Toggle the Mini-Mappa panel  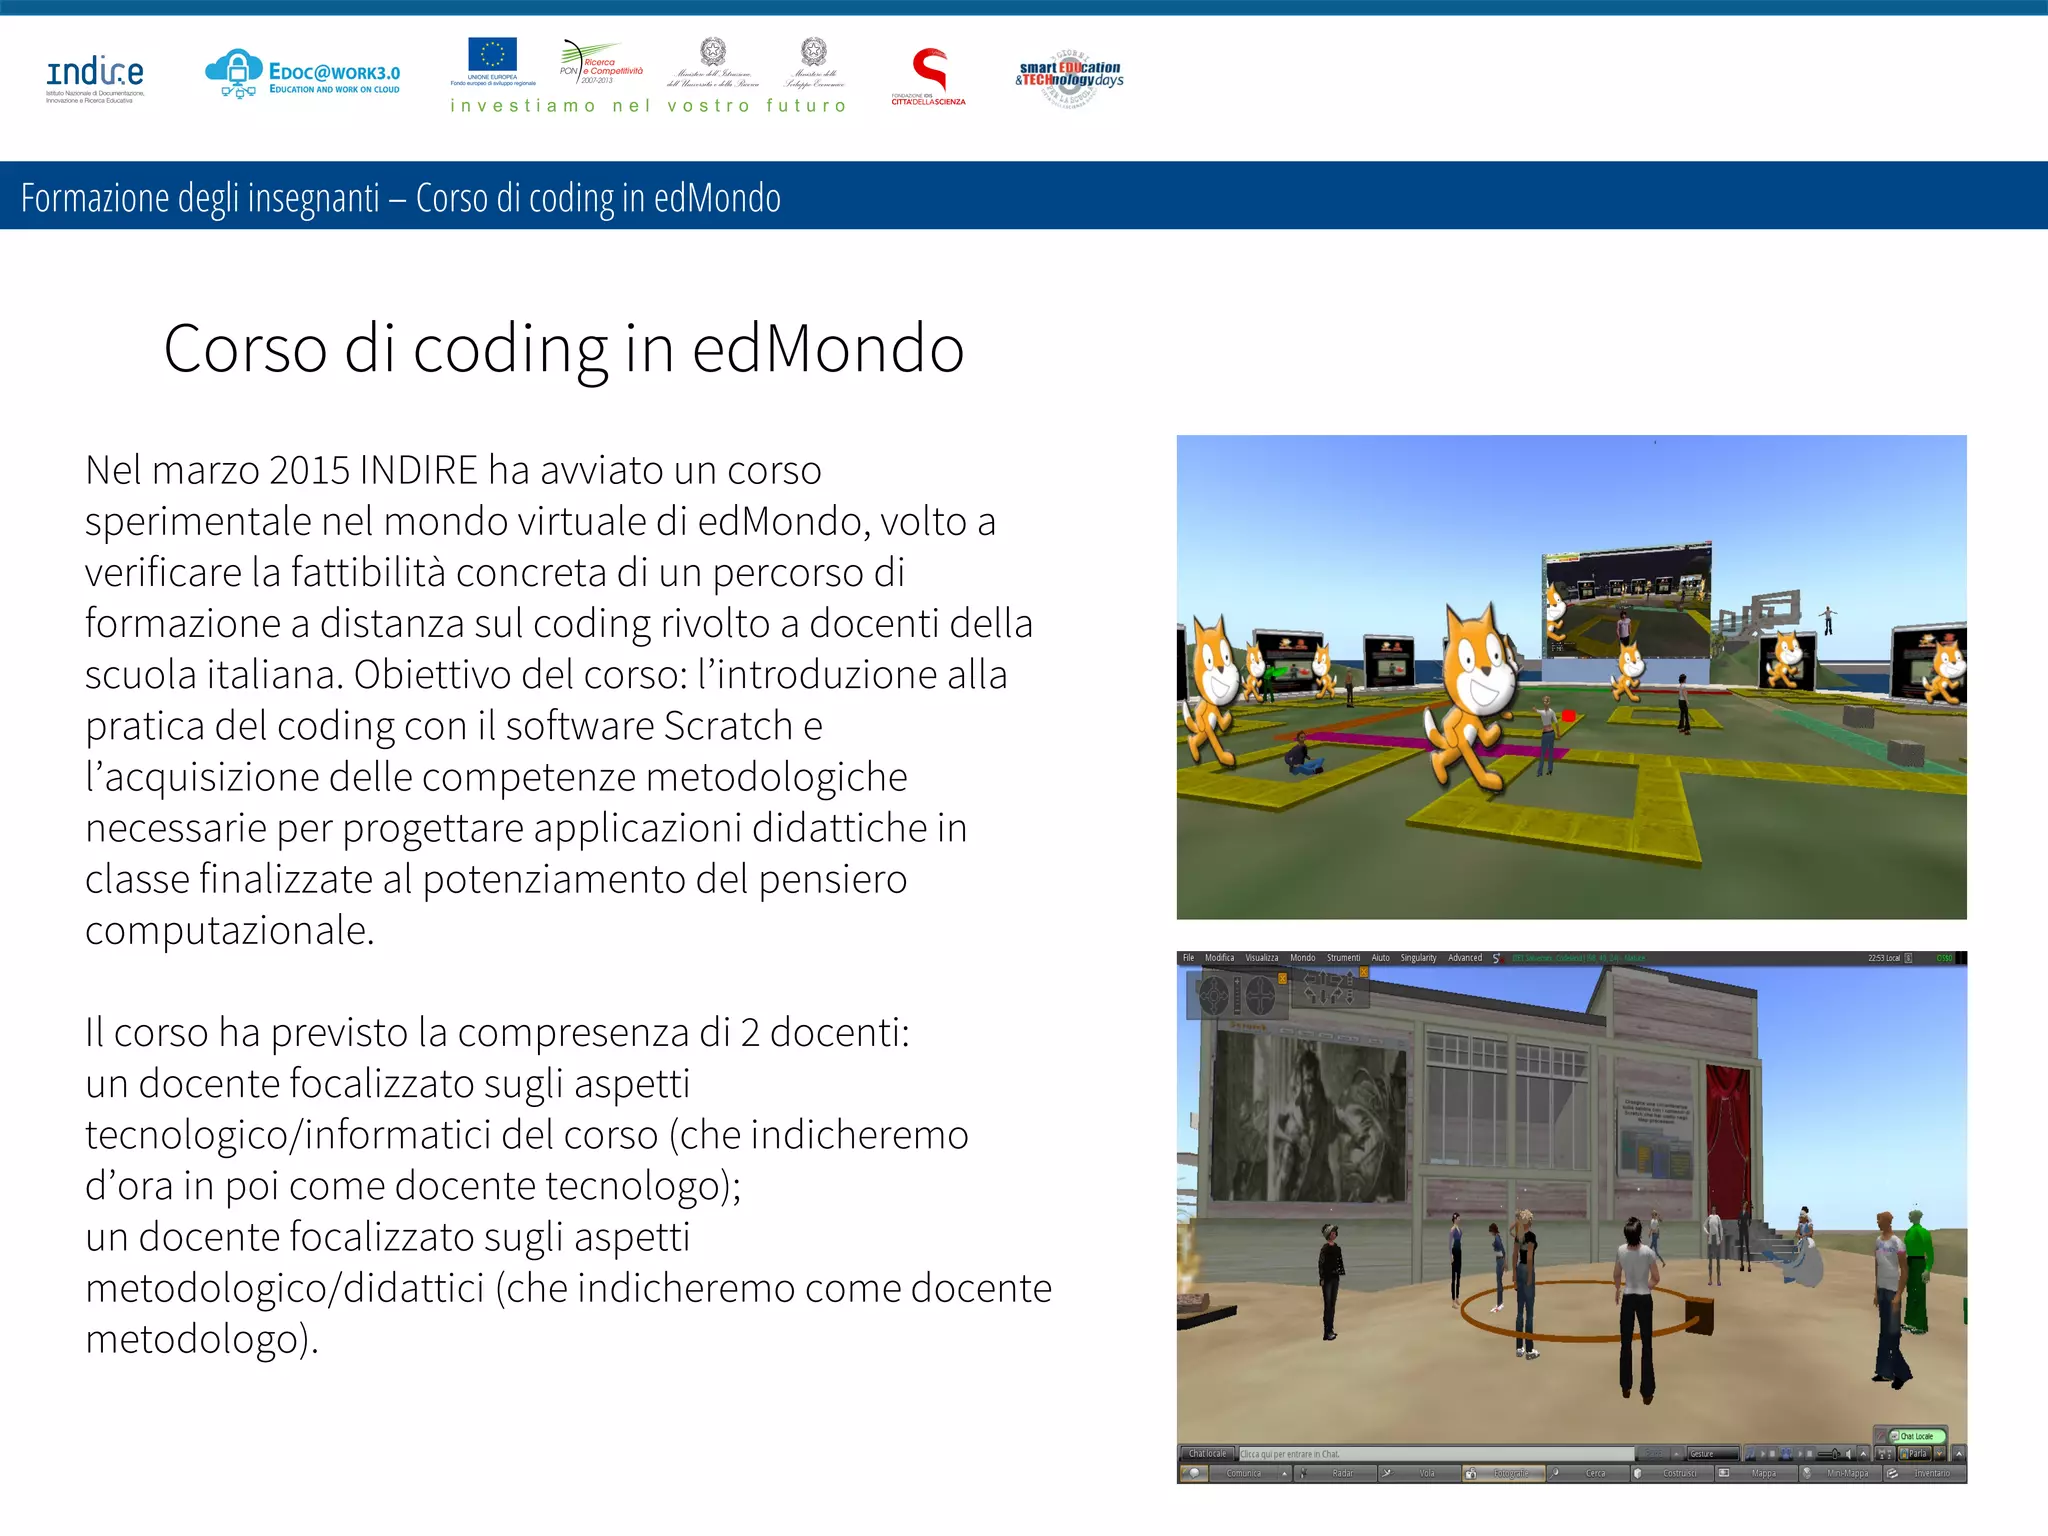pyautogui.click(x=1840, y=1473)
